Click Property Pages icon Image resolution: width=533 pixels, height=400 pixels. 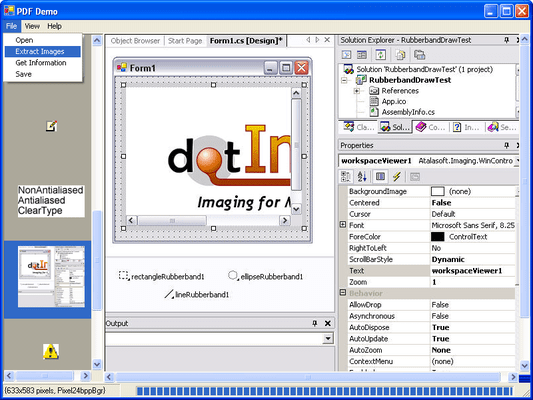click(415, 177)
